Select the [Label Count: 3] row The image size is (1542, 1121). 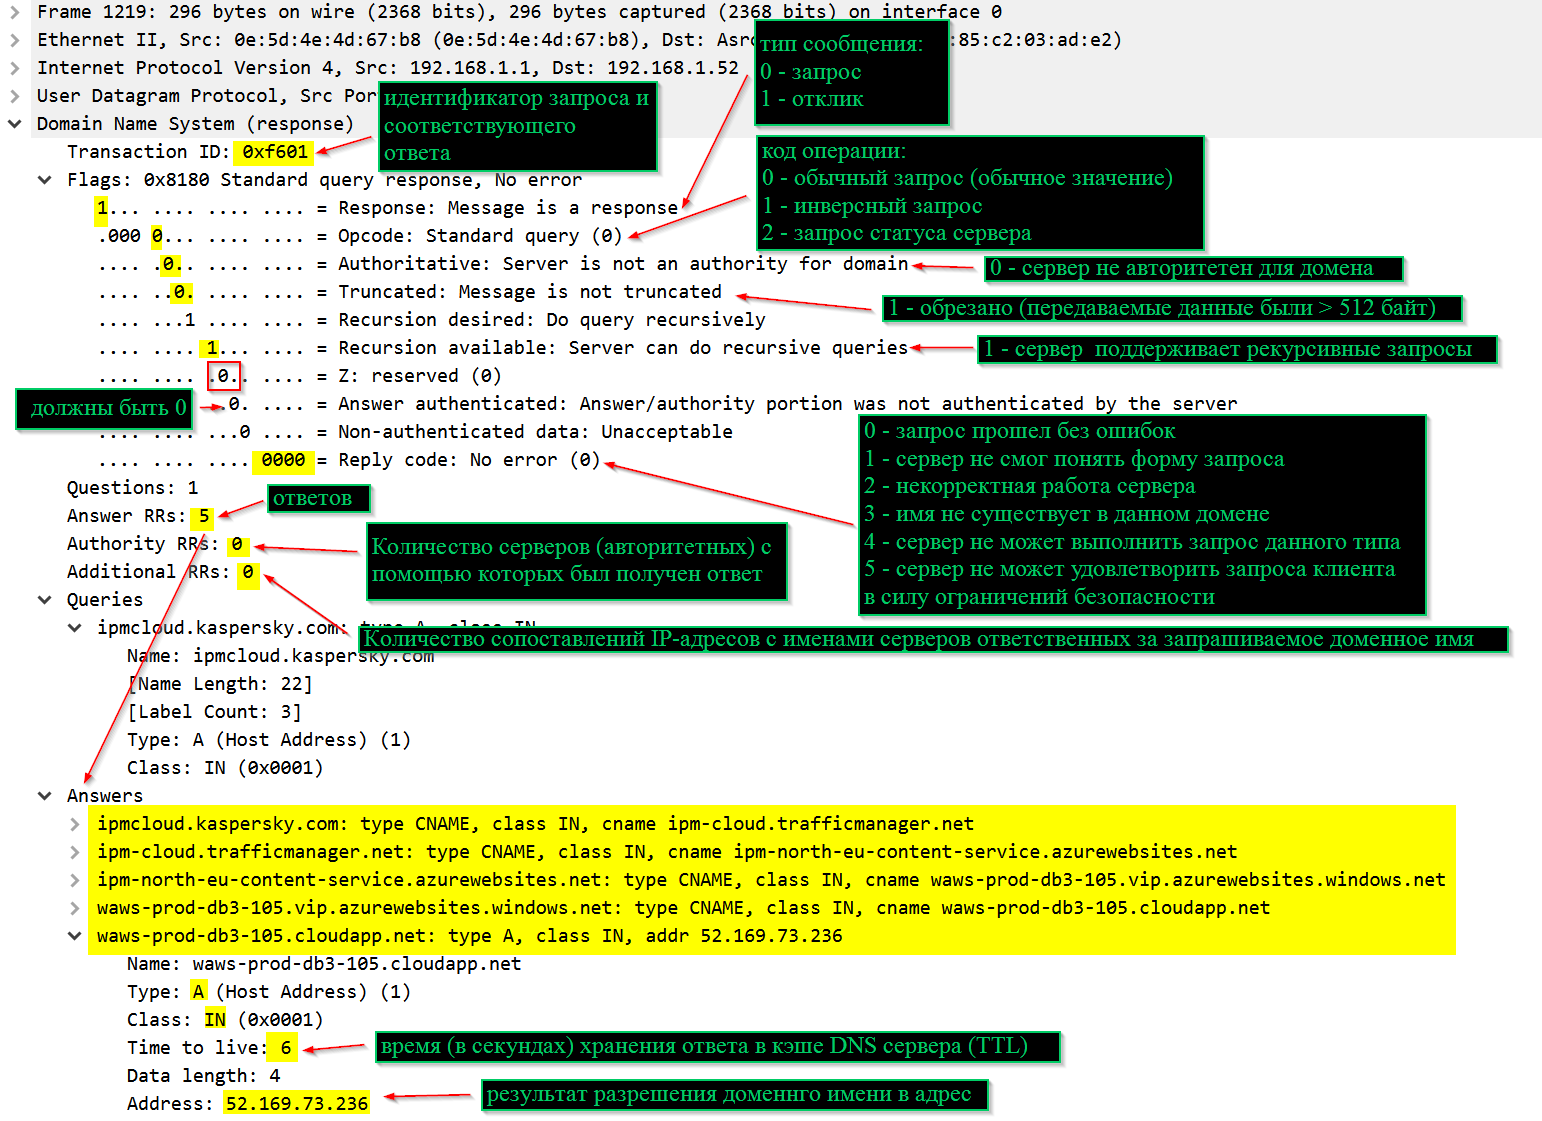coord(214,712)
